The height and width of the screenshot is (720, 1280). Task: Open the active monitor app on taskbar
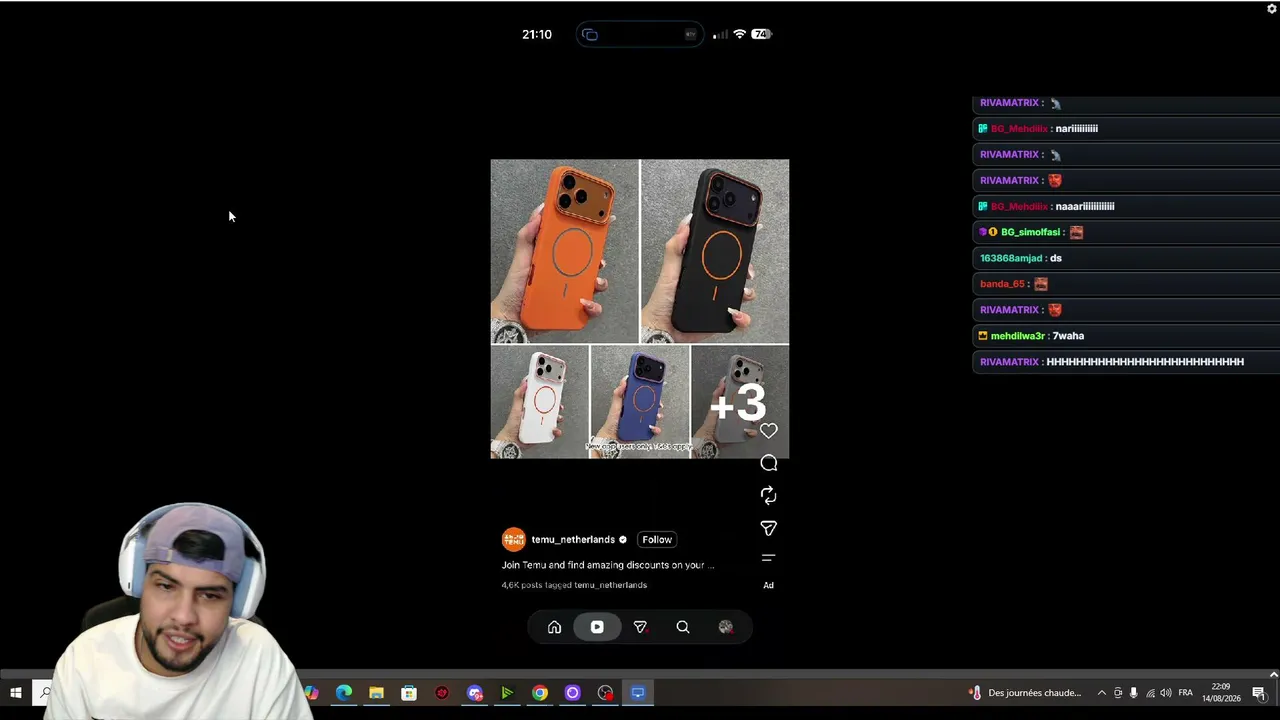tap(638, 693)
